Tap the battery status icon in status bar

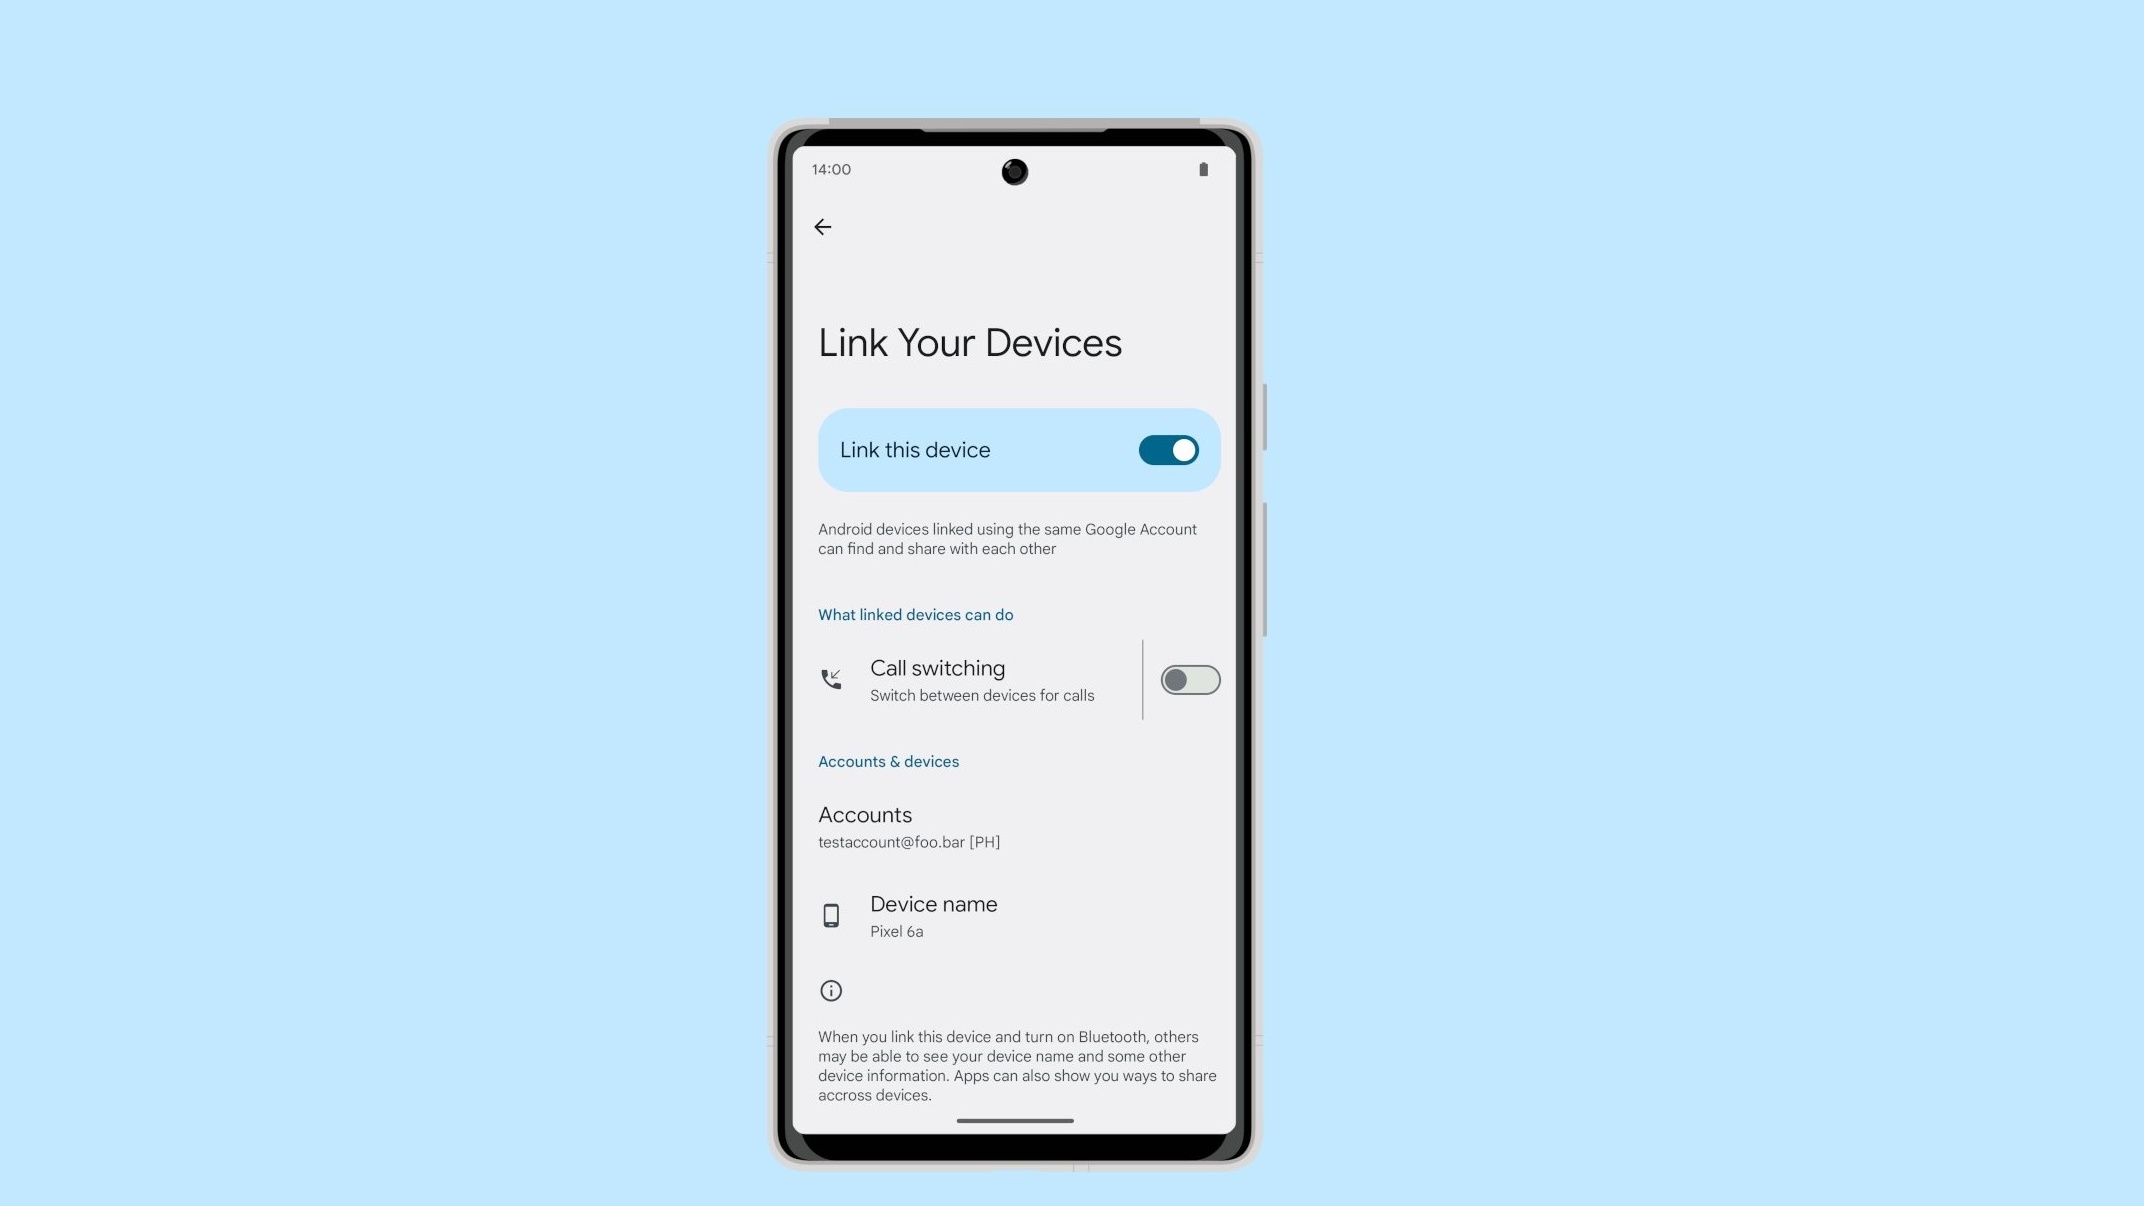pyautogui.click(x=1203, y=169)
